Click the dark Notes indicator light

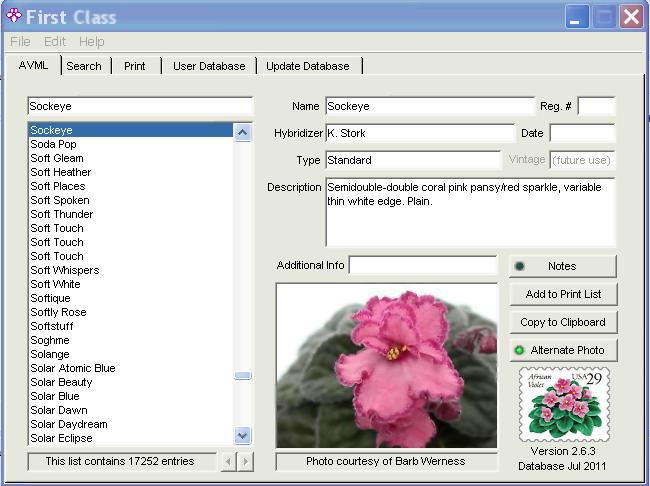pos(519,266)
